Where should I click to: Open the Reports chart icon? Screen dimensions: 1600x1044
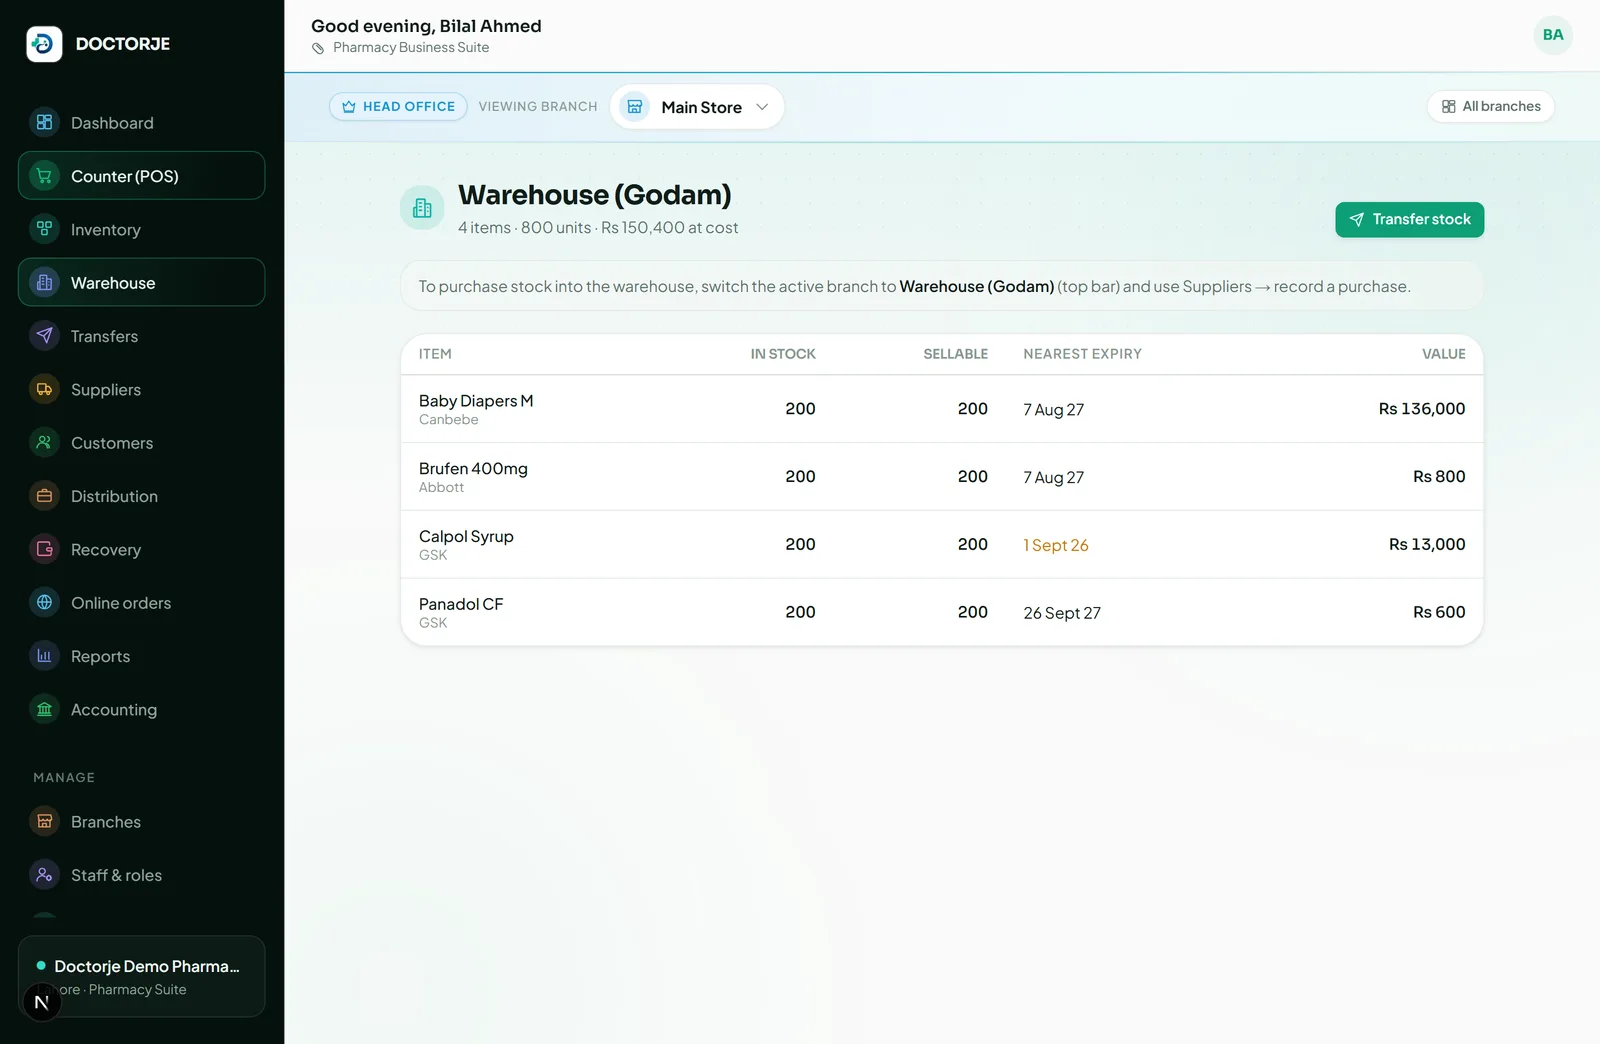click(44, 656)
